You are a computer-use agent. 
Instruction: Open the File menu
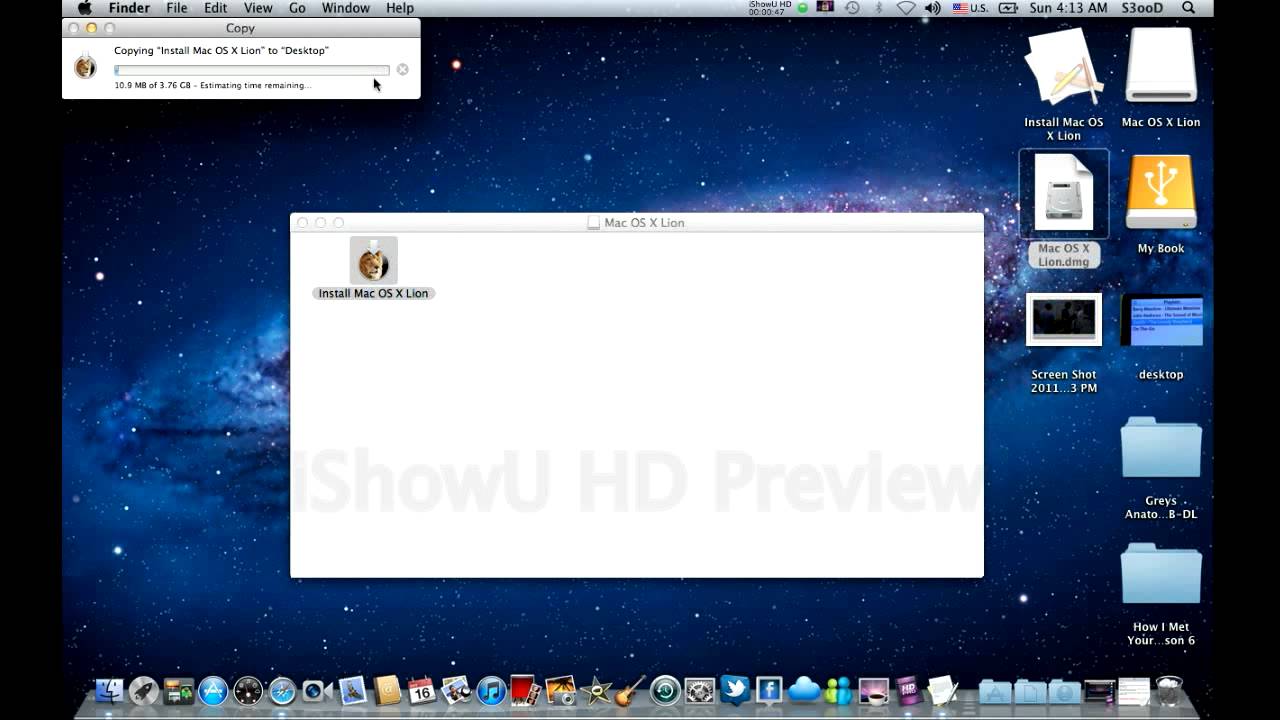click(x=177, y=8)
